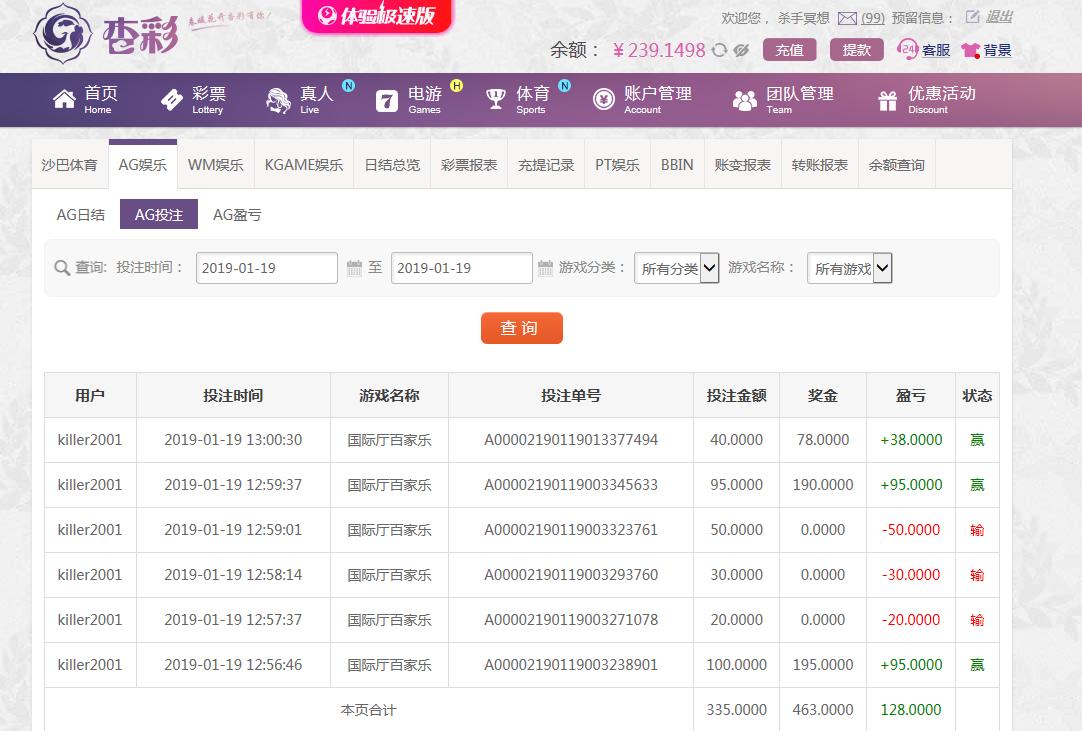Hide the balance with eye icon
Image resolution: width=1082 pixels, height=731 pixels.
(741, 50)
